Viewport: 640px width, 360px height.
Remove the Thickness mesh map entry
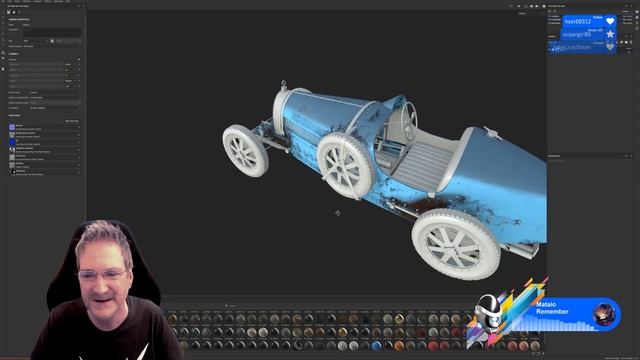coord(79,172)
